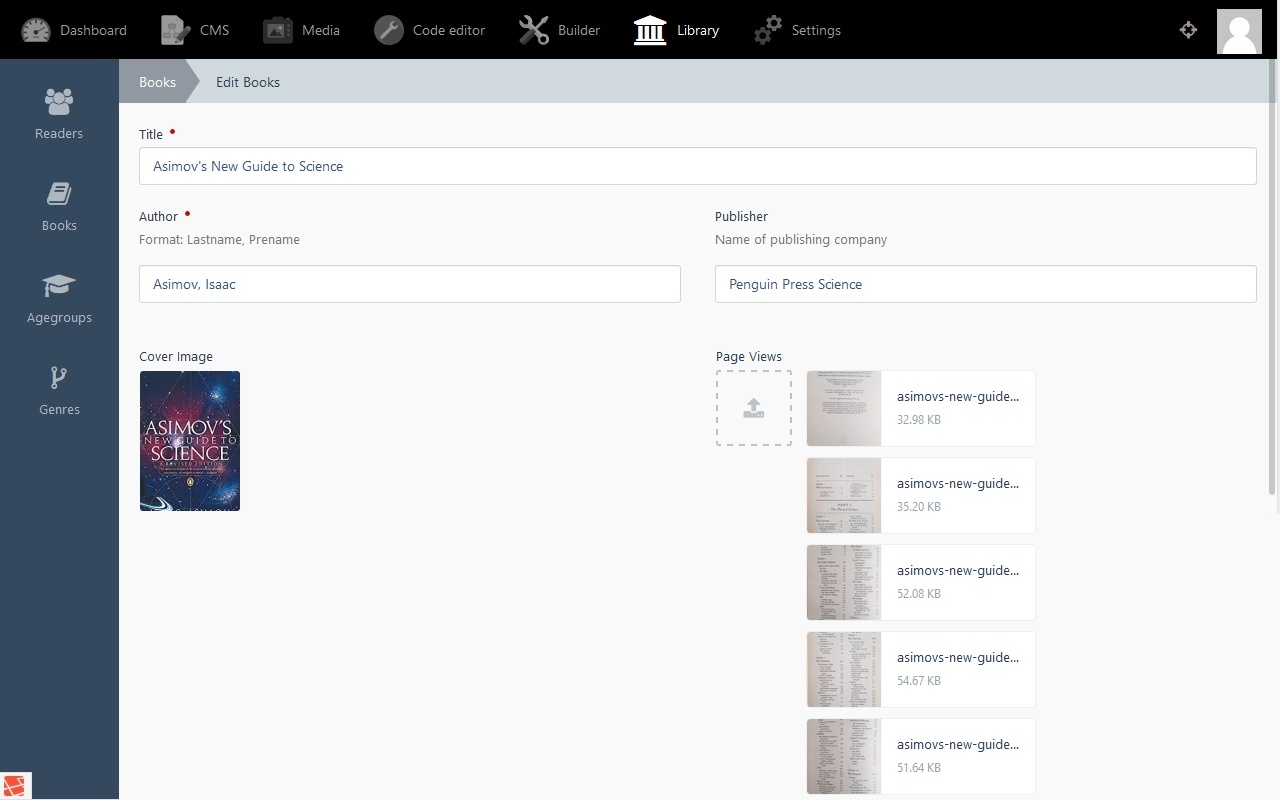The height and width of the screenshot is (800, 1280).
Task: Open the Asimov's cover image thumbnail
Action: coord(190,441)
